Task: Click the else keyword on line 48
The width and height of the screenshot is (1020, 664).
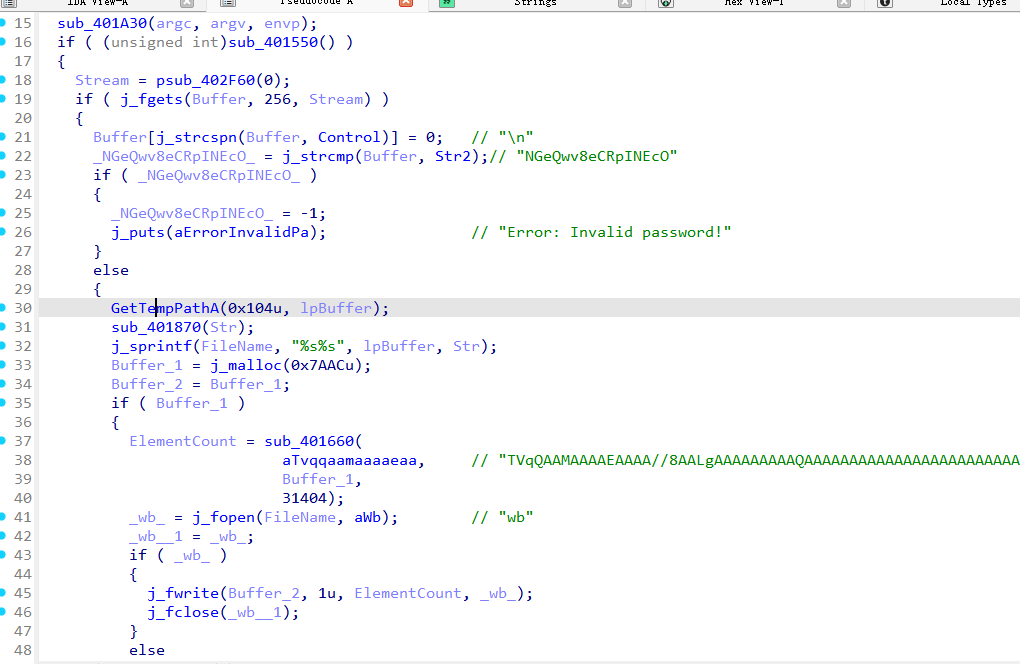Action: click(x=147, y=650)
